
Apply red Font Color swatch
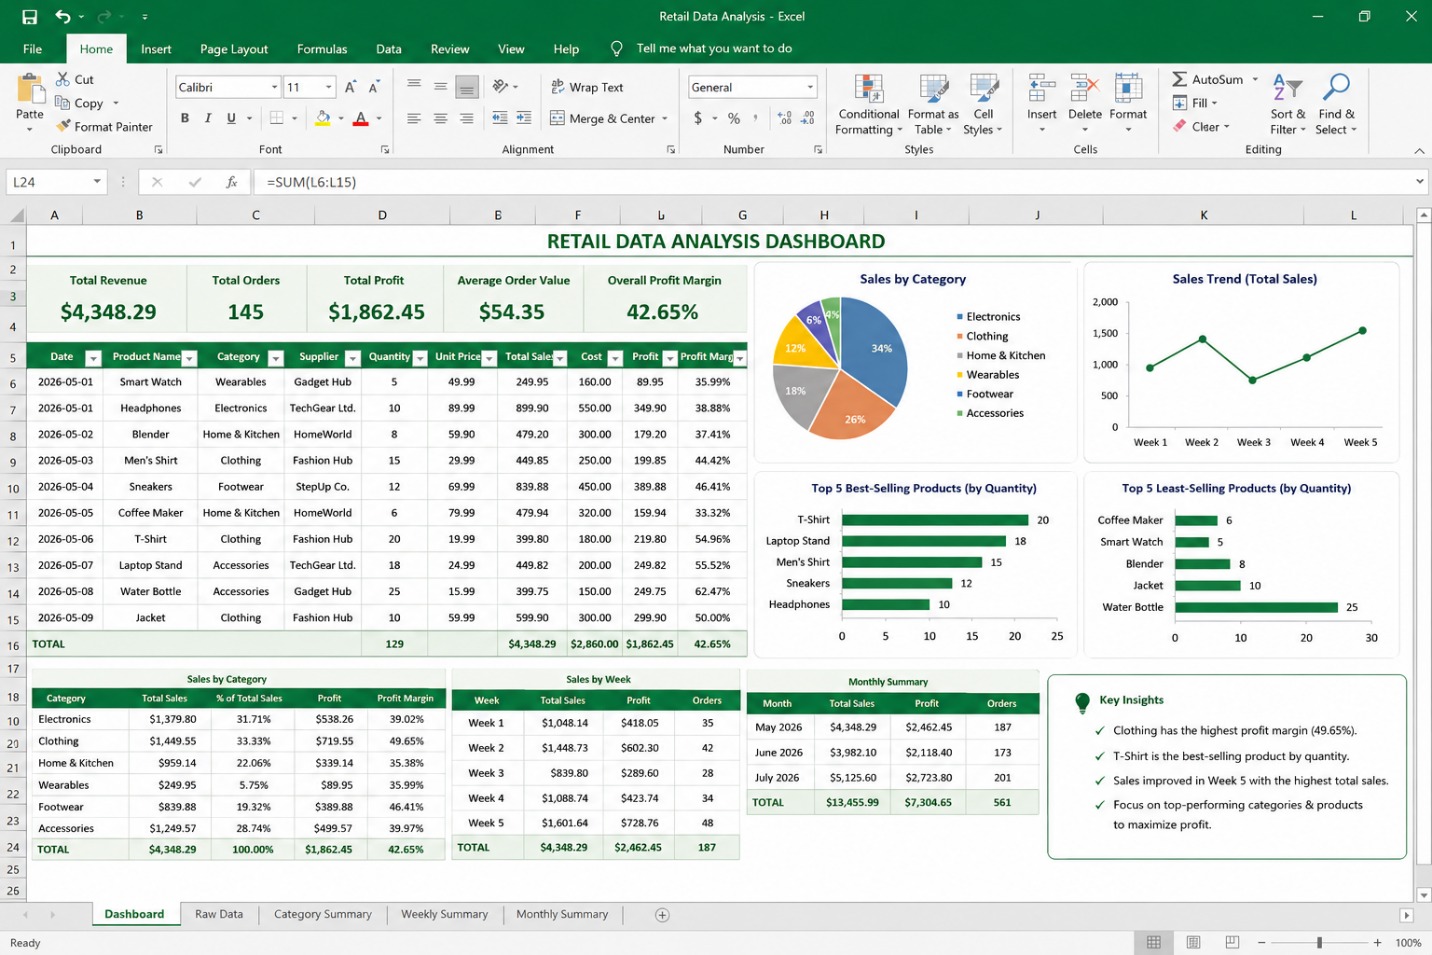(361, 118)
